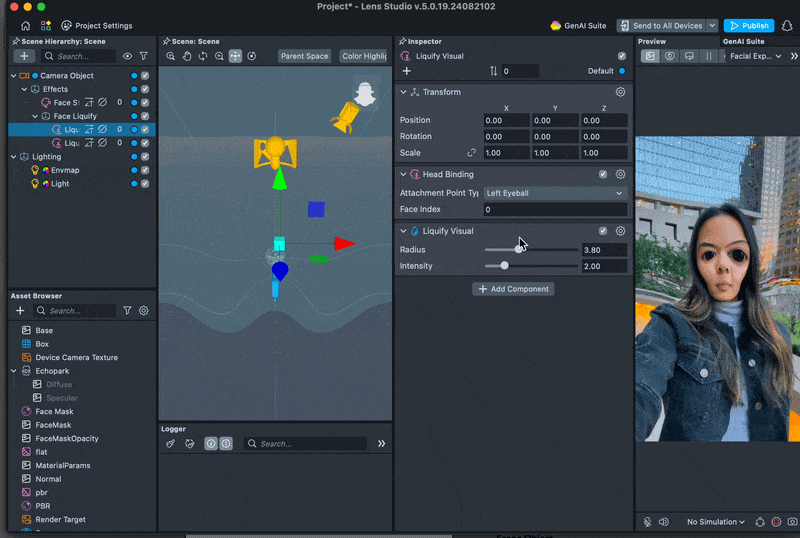This screenshot has height=538, width=800.
Task: Click the clear logs icon in Logger
Action: click(171, 443)
